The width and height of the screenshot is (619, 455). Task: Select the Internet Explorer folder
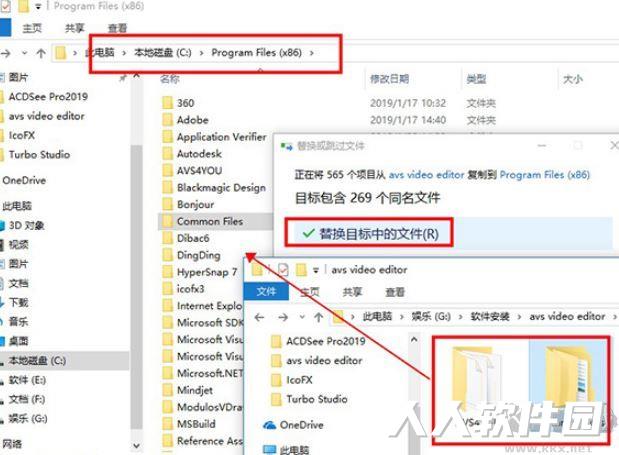203,306
